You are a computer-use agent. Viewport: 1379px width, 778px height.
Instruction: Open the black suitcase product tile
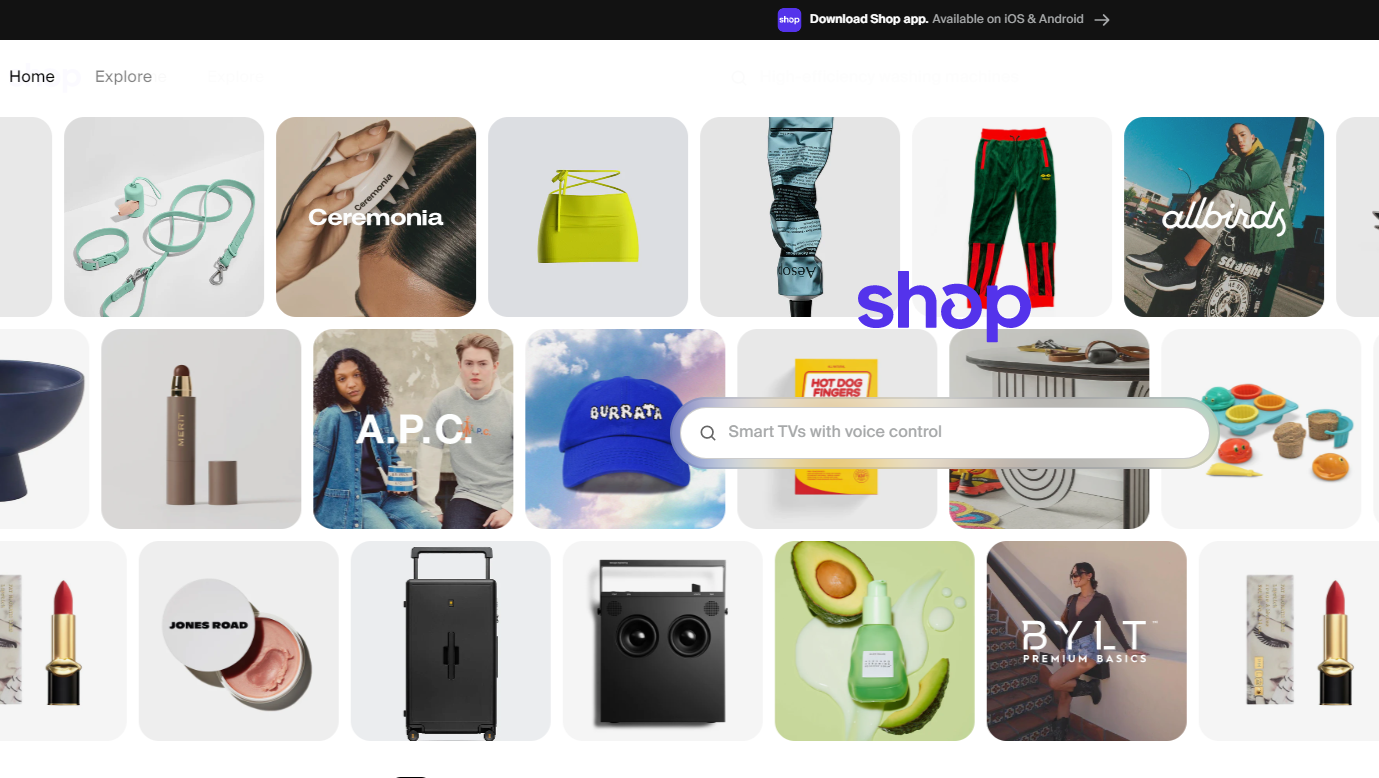(x=451, y=641)
